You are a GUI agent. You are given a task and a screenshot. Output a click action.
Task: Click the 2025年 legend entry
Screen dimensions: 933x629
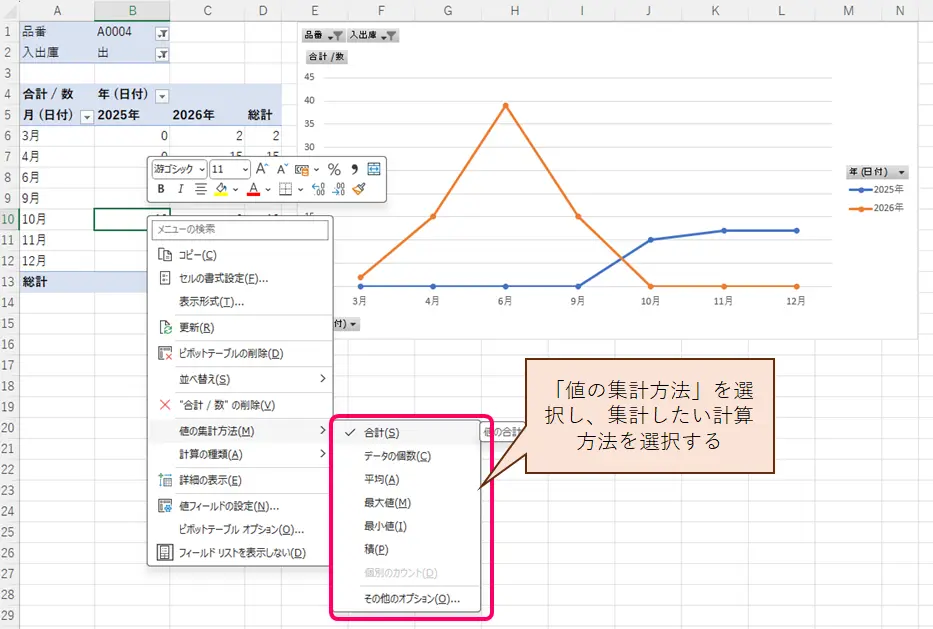click(876, 189)
